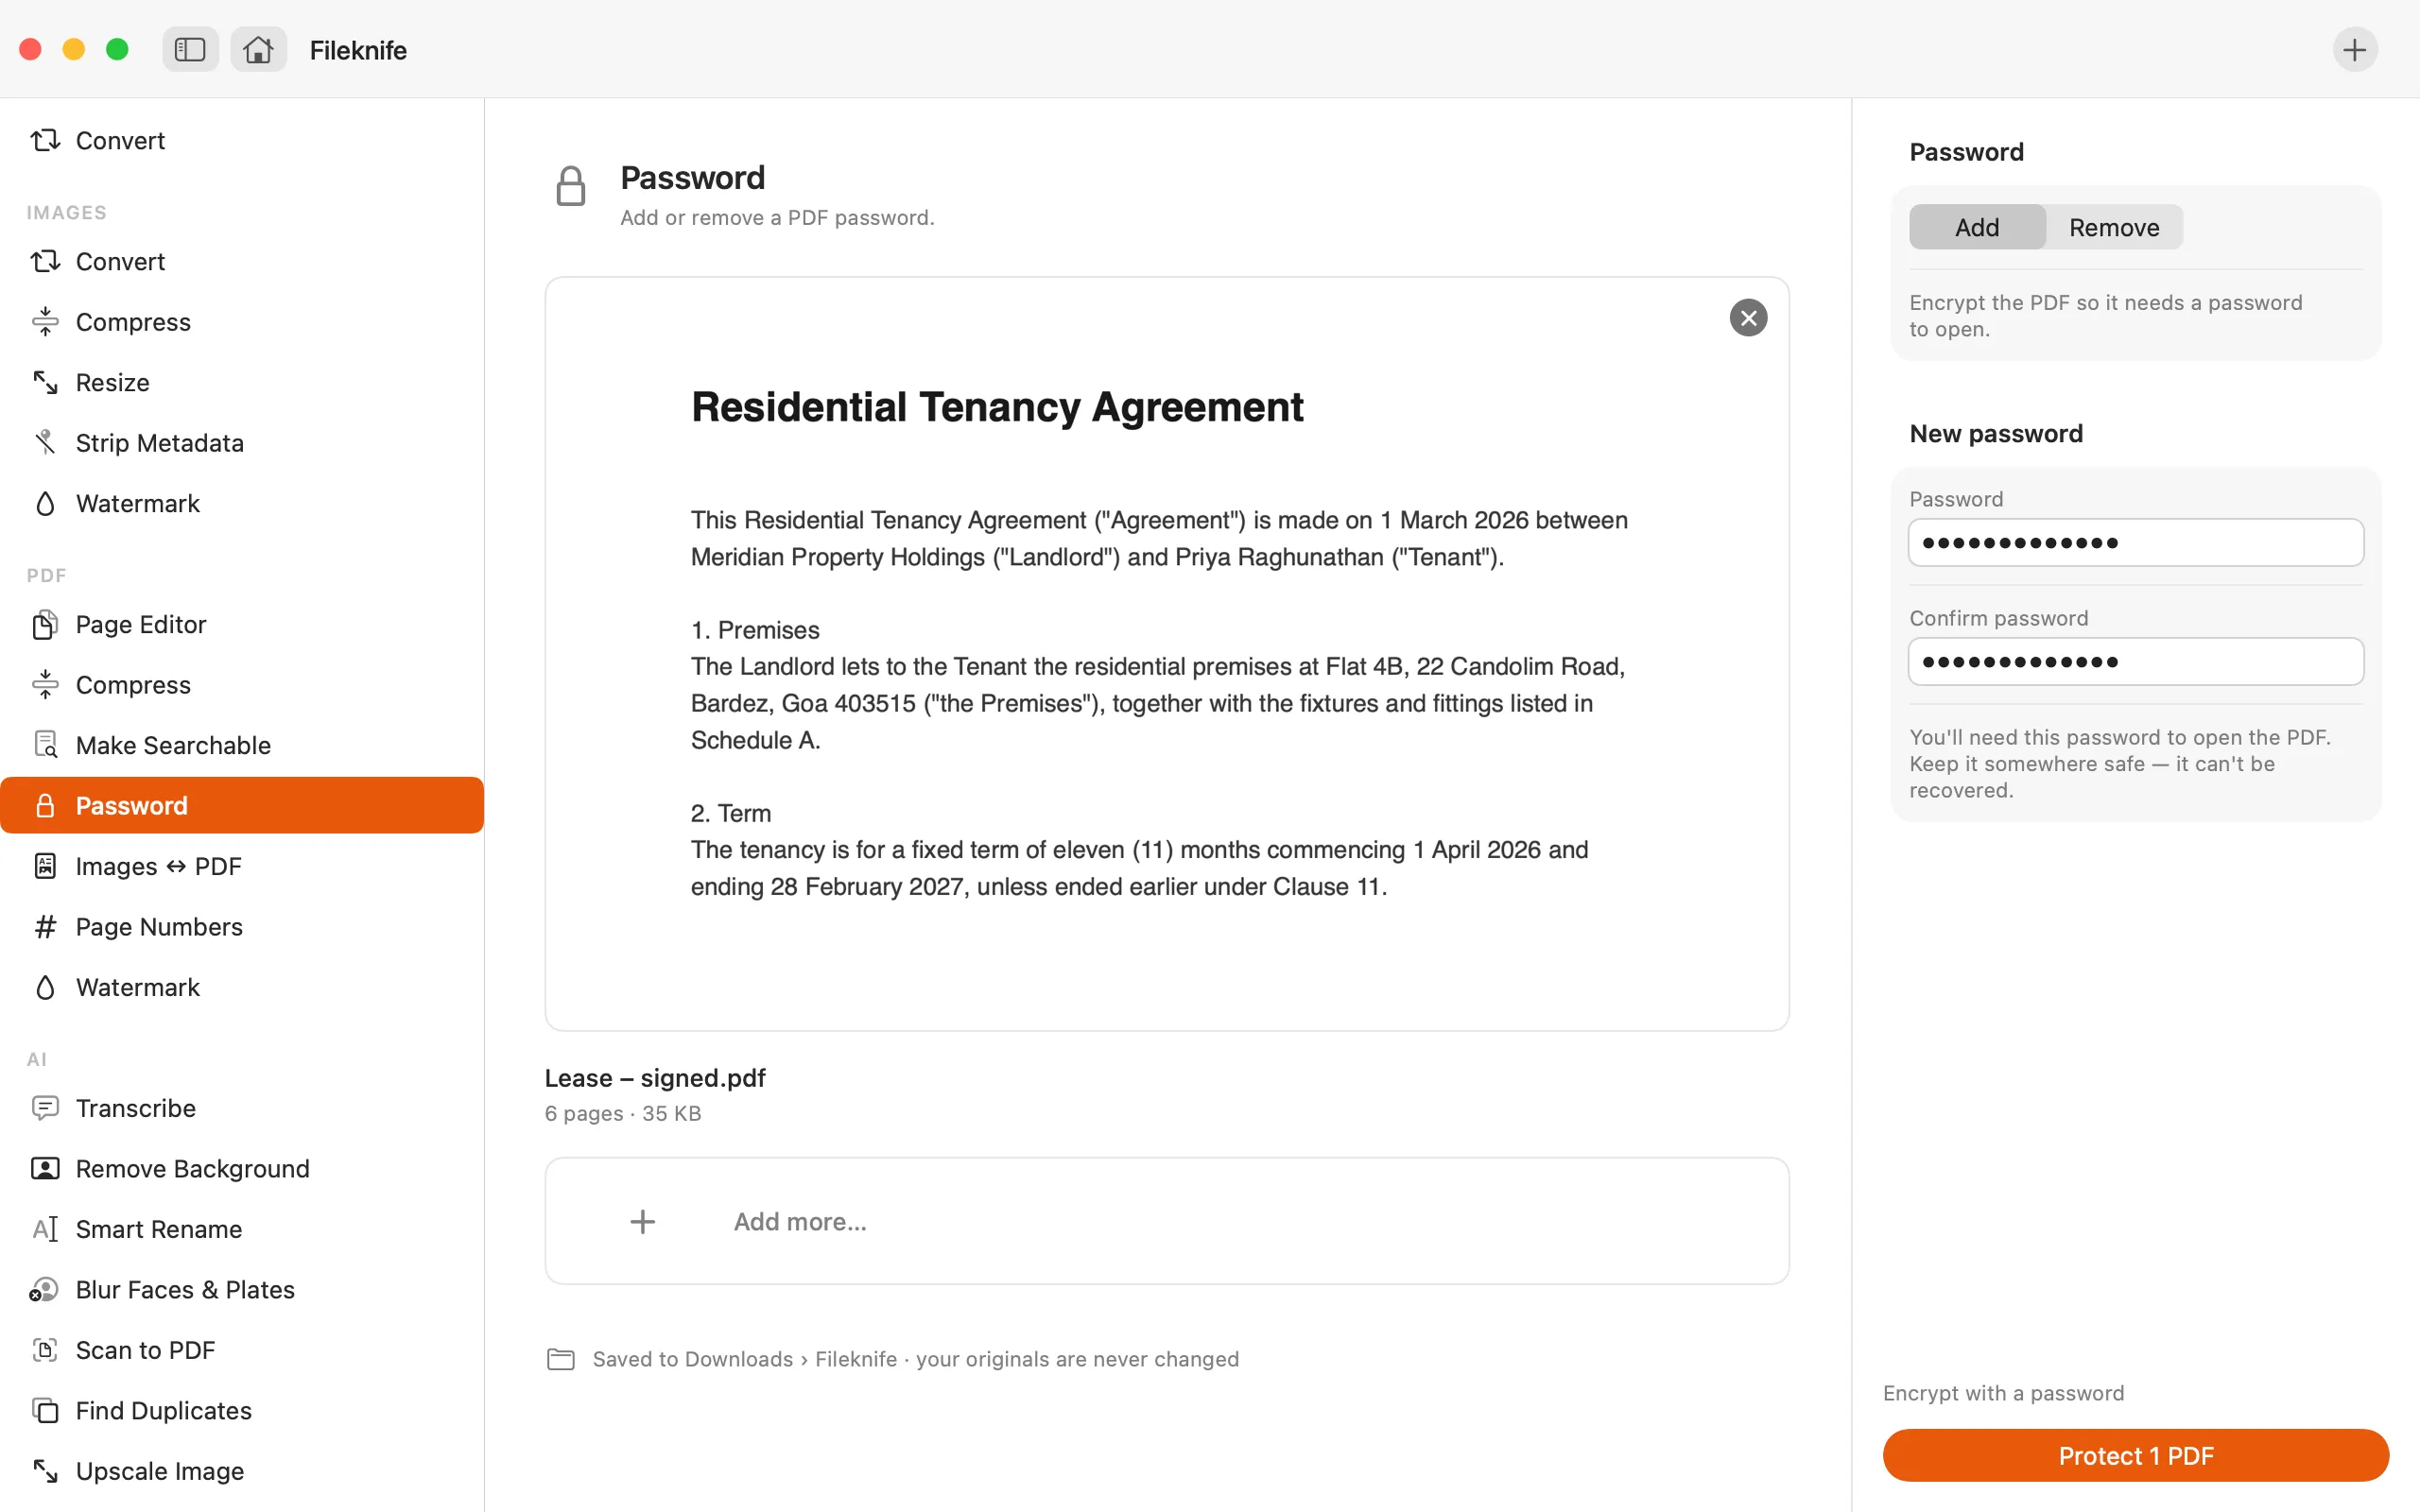Image resolution: width=2420 pixels, height=1512 pixels.
Task: Open the Page Numbers tool
Action: pyautogui.click(x=242, y=926)
